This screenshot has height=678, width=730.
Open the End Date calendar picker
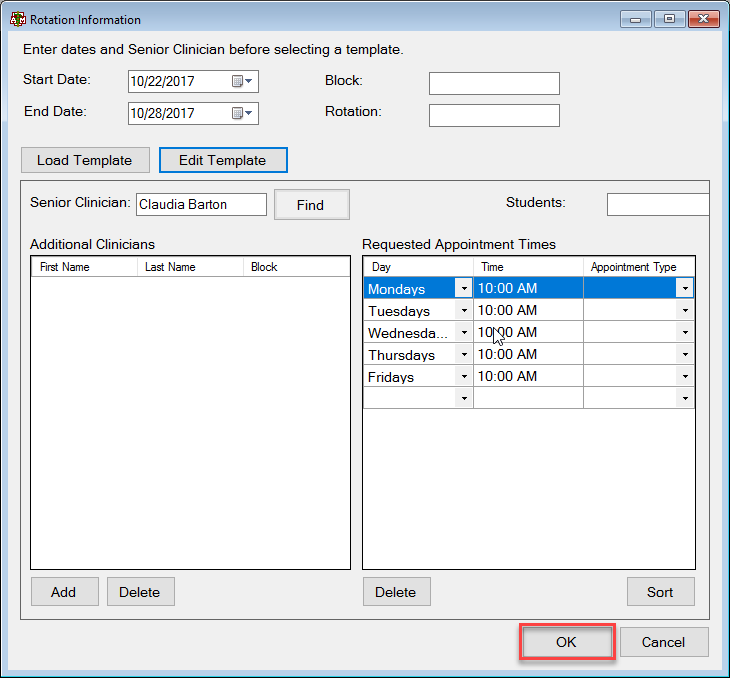coord(242,113)
